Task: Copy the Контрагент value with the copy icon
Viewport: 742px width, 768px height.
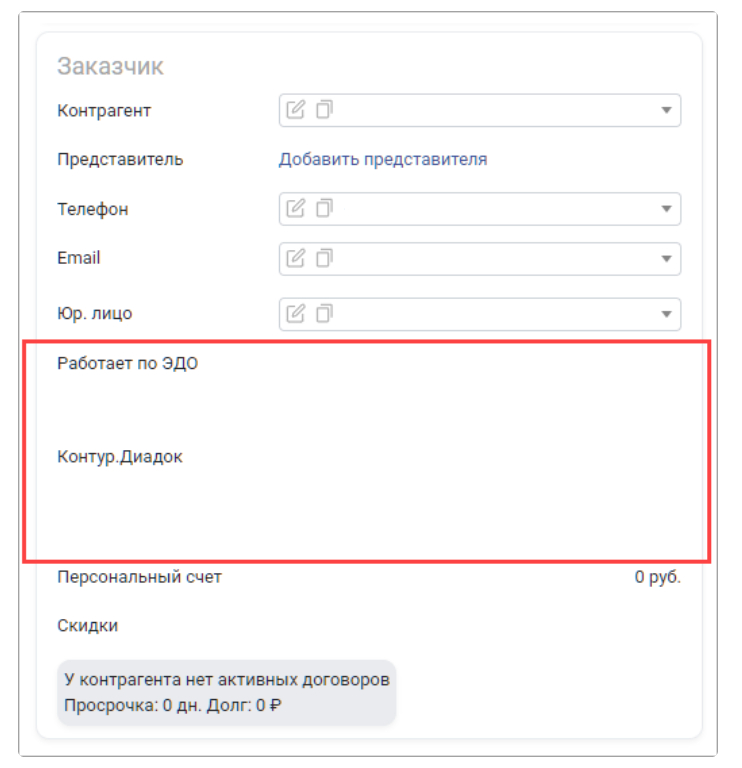Action: 323,110
